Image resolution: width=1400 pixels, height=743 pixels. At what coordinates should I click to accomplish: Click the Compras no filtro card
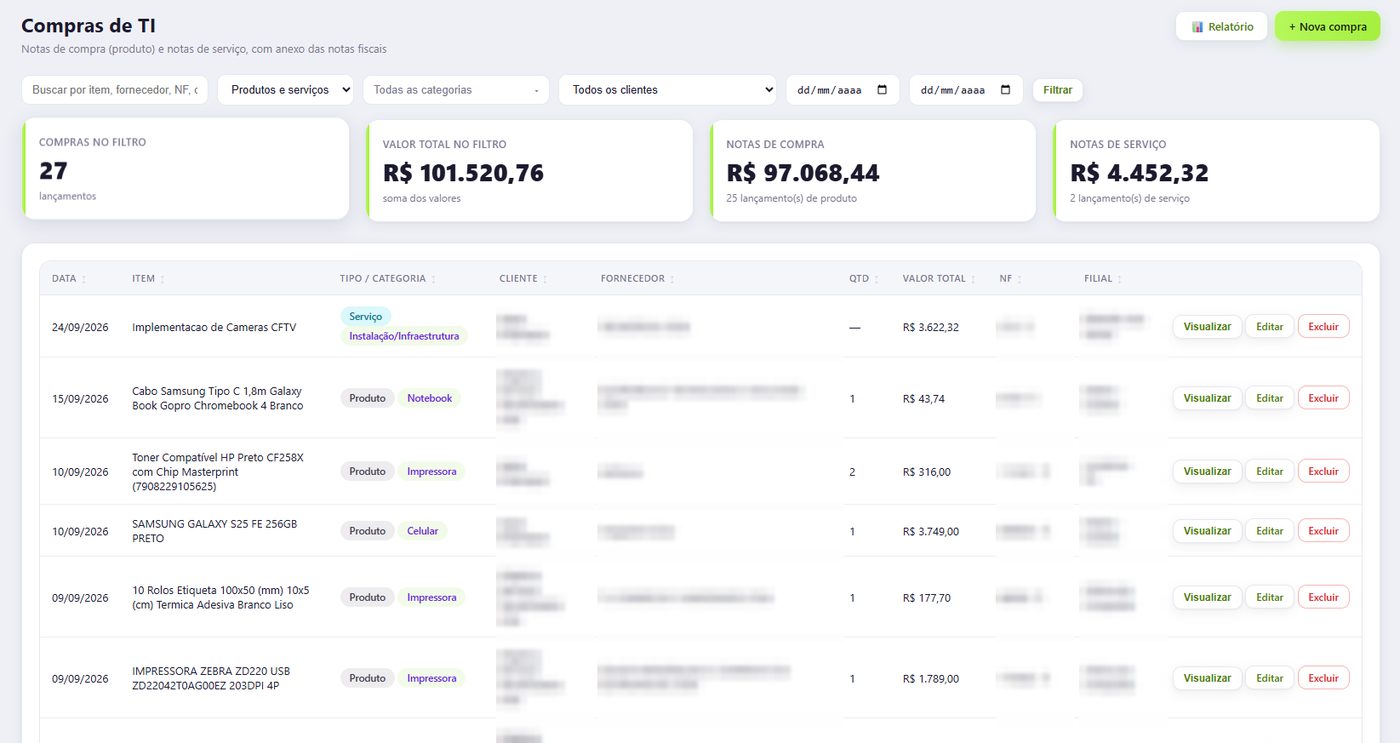(x=185, y=168)
